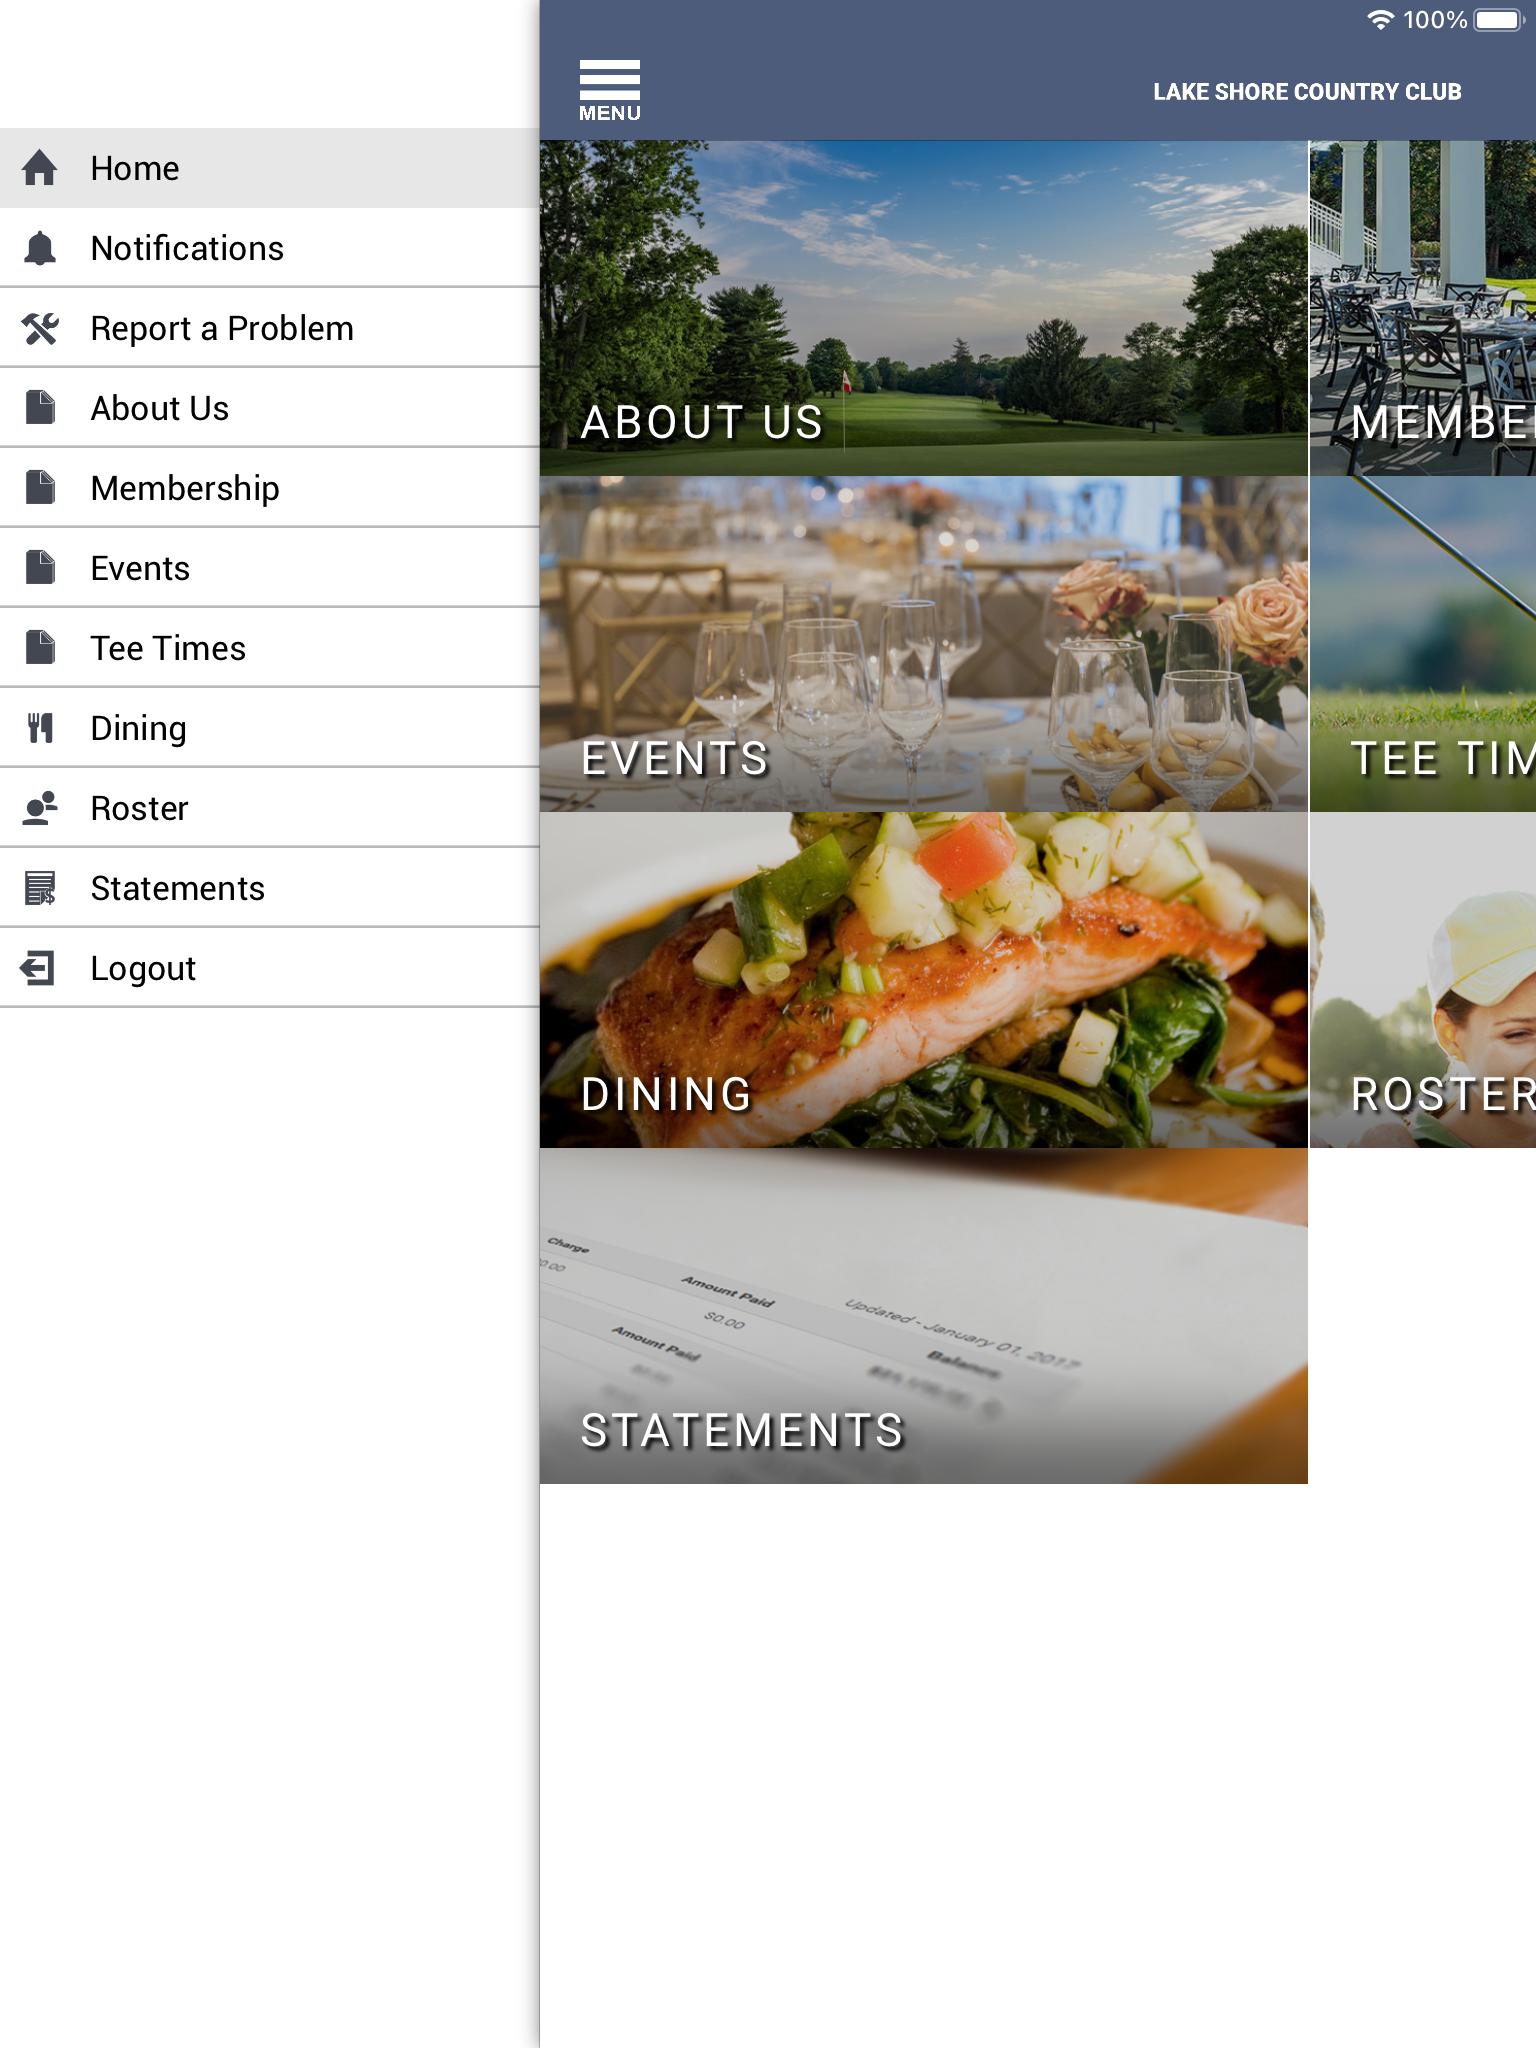Click the Home house icon

point(40,168)
